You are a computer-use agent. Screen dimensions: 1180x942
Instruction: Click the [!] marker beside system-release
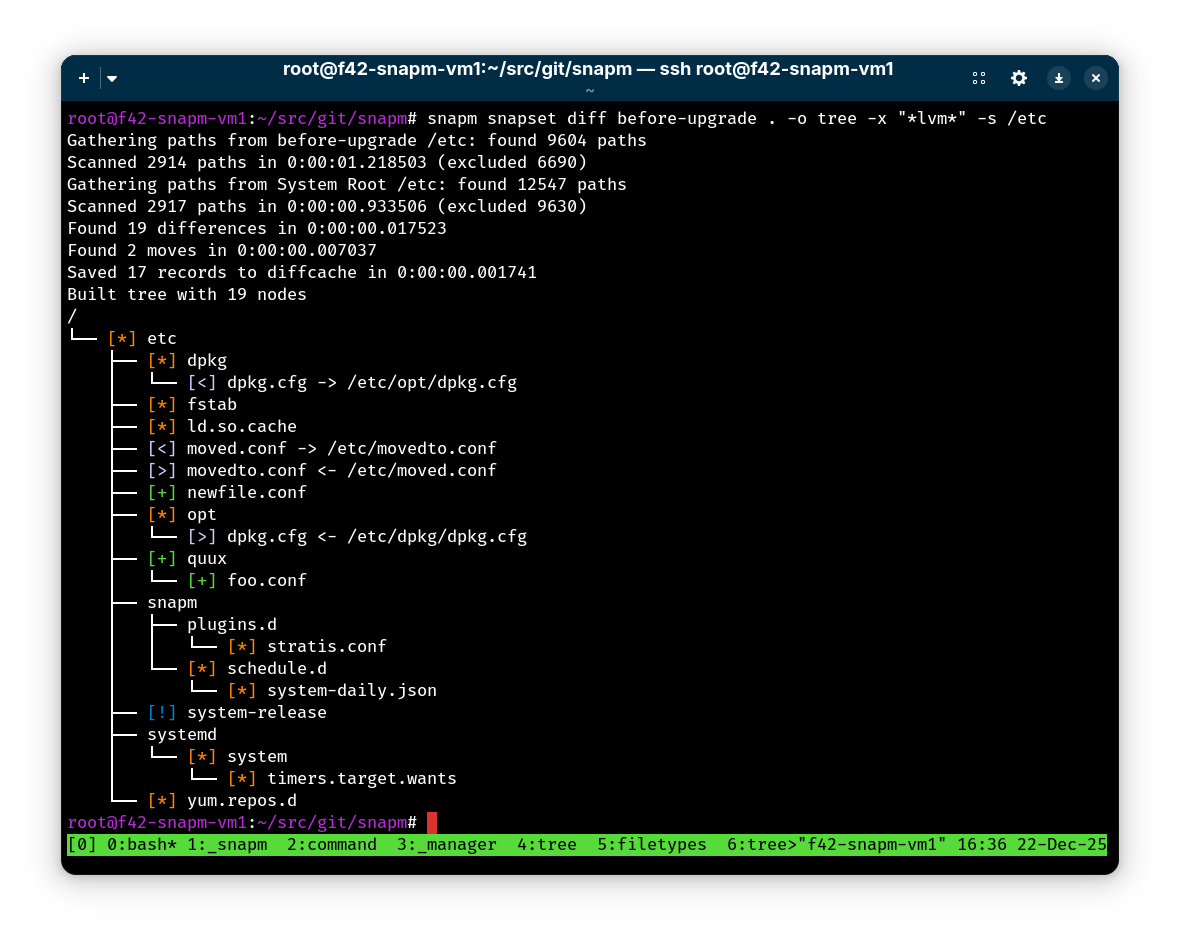click(162, 712)
